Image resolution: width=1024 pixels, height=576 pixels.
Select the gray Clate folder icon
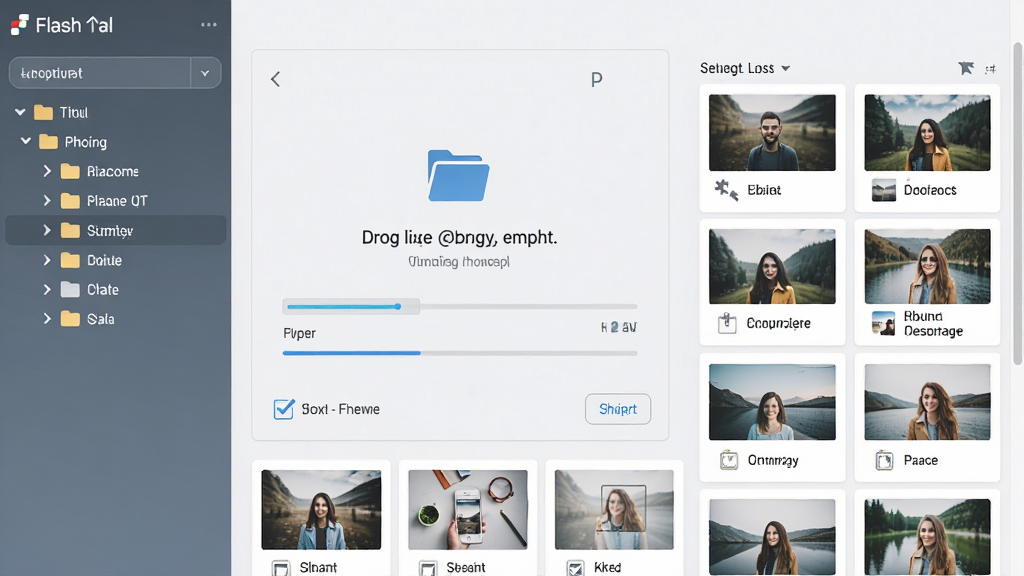click(x=70, y=289)
